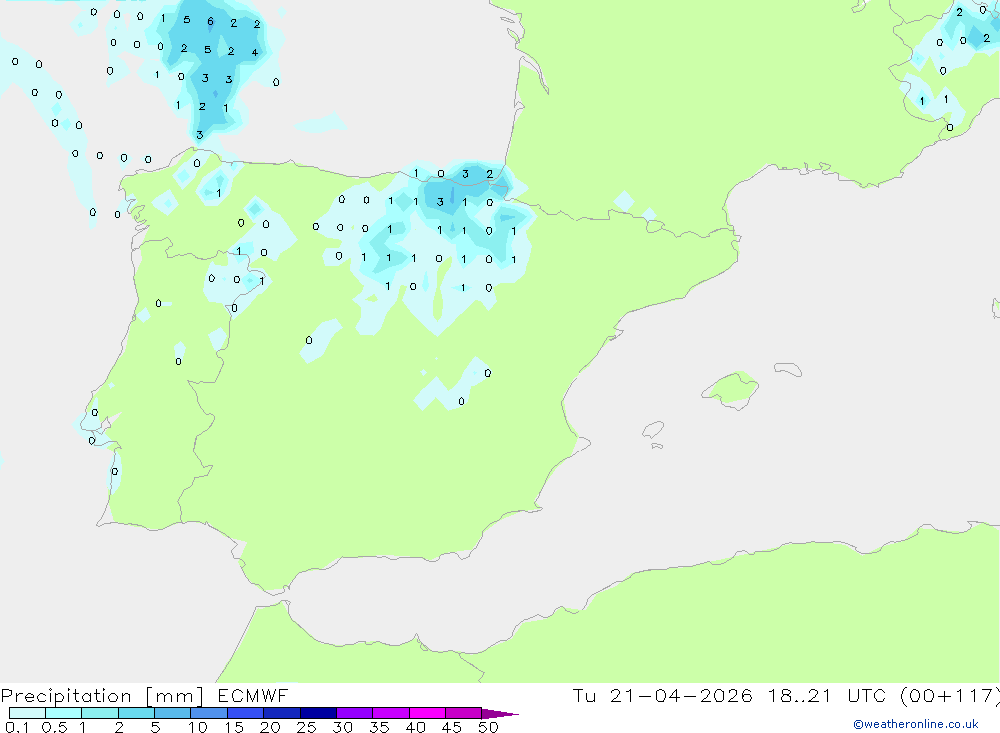
Task: Choose the legend swatch between 20 and 25
Action: [282, 713]
